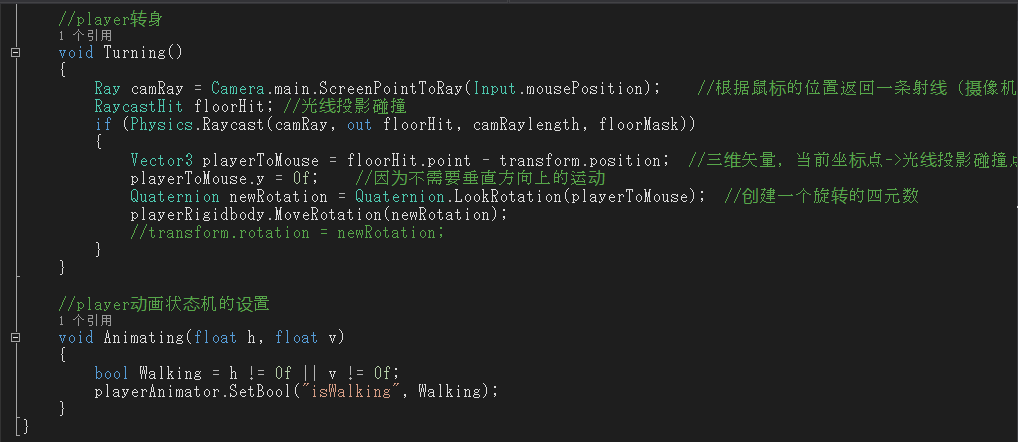1018x442 pixels.
Task: Click the floorMask argument
Action: pos(638,124)
